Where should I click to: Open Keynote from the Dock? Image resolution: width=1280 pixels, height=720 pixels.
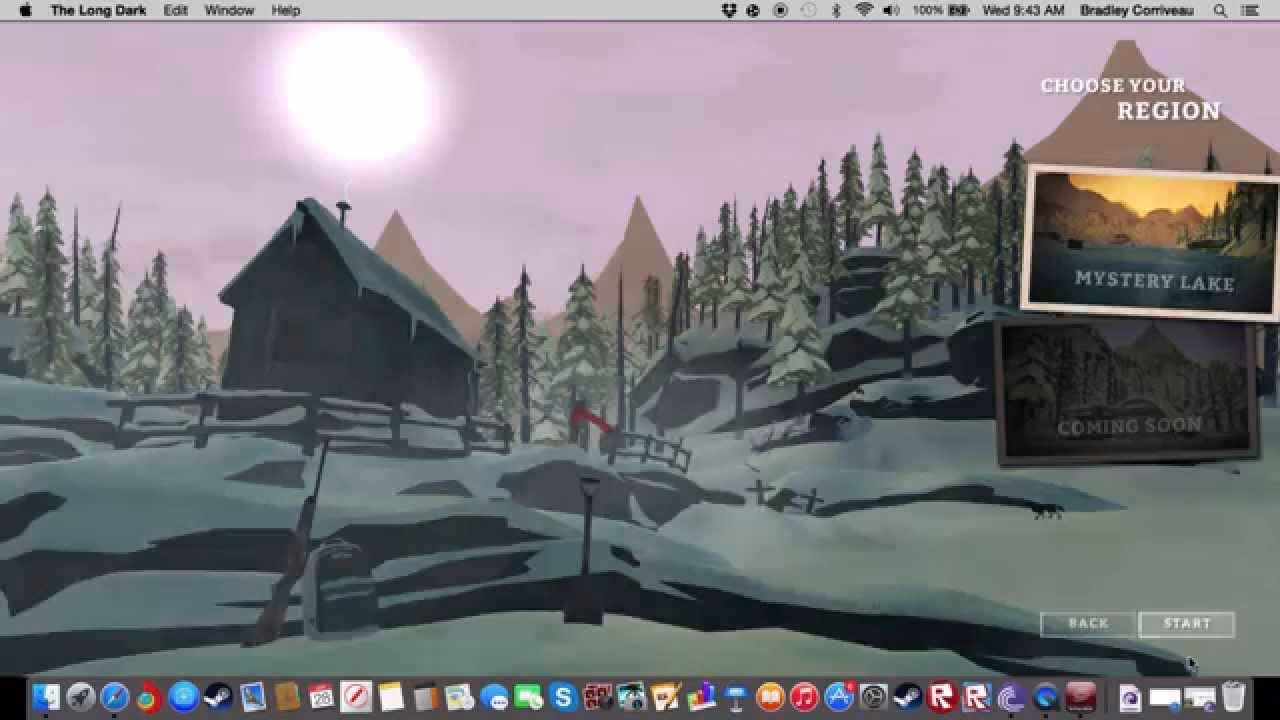(x=736, y=696)
